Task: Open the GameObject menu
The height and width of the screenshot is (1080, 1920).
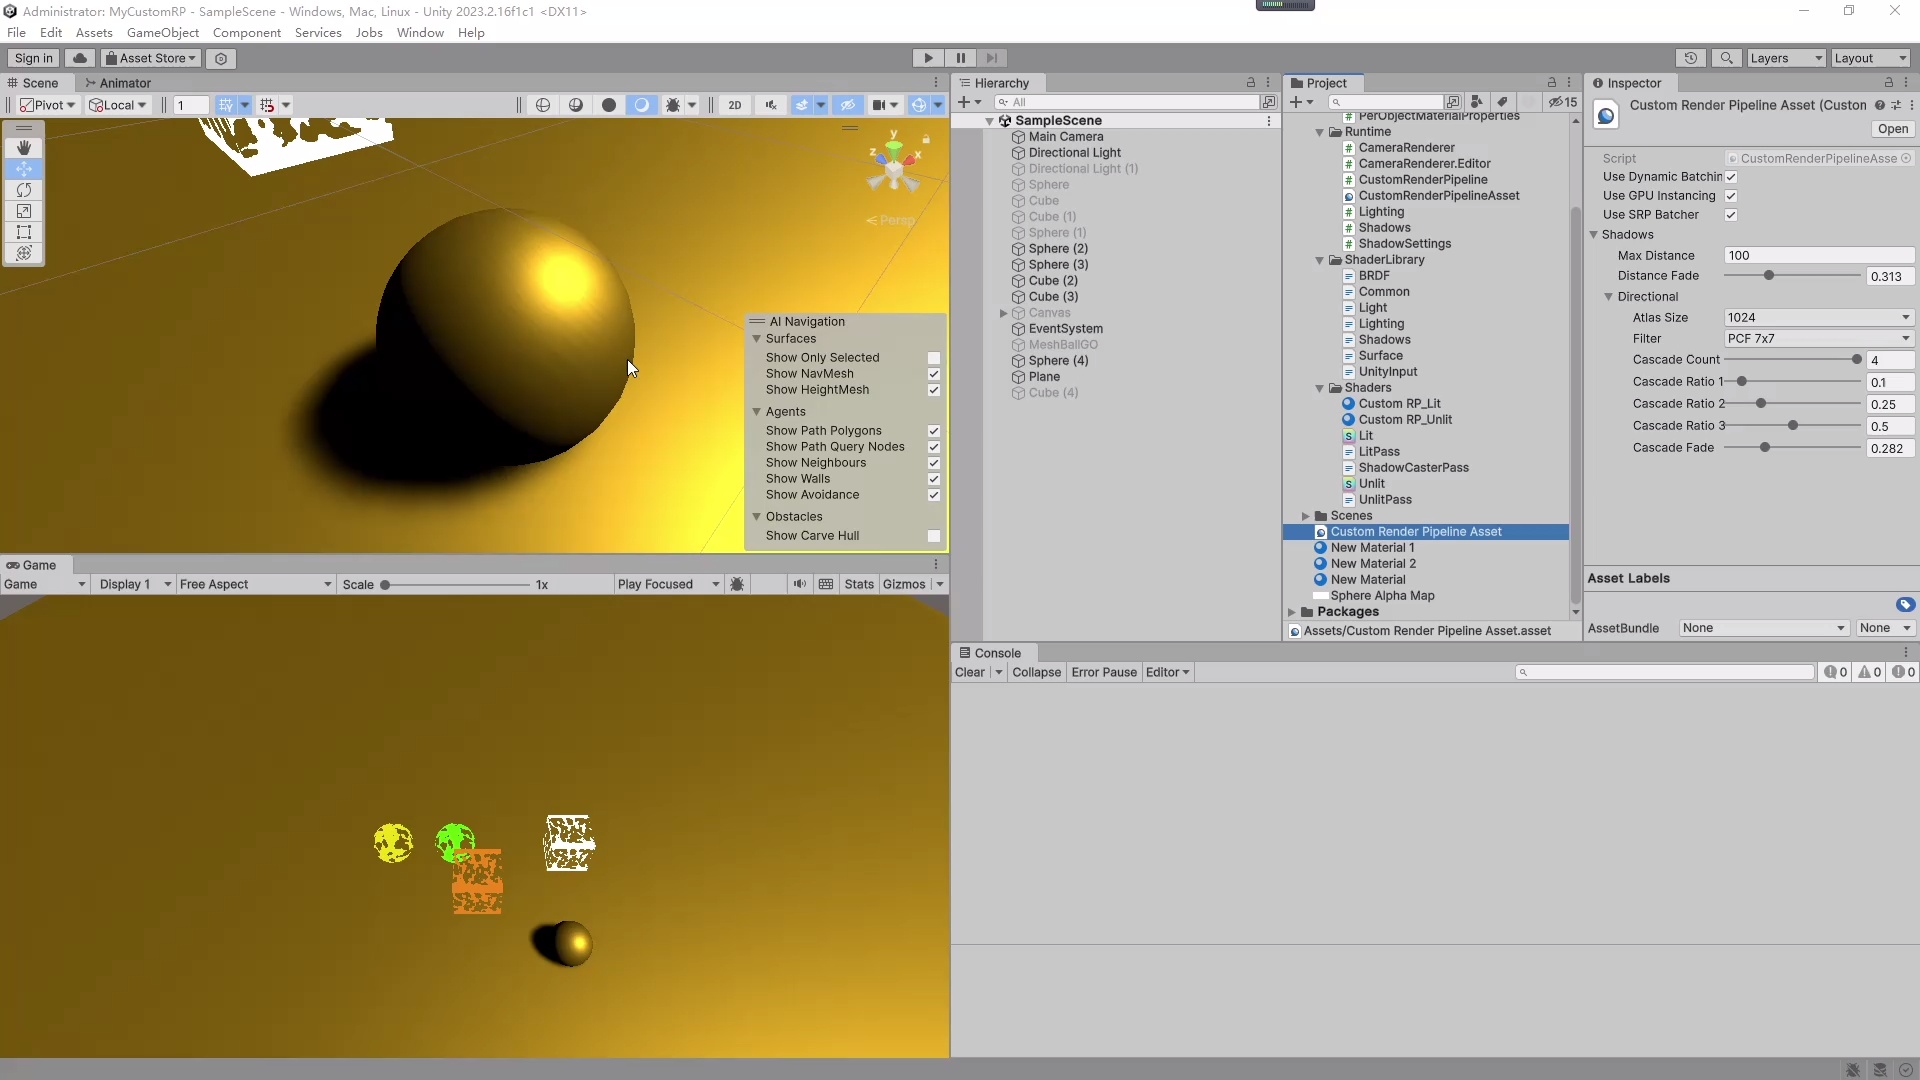Action: [162, 33]
